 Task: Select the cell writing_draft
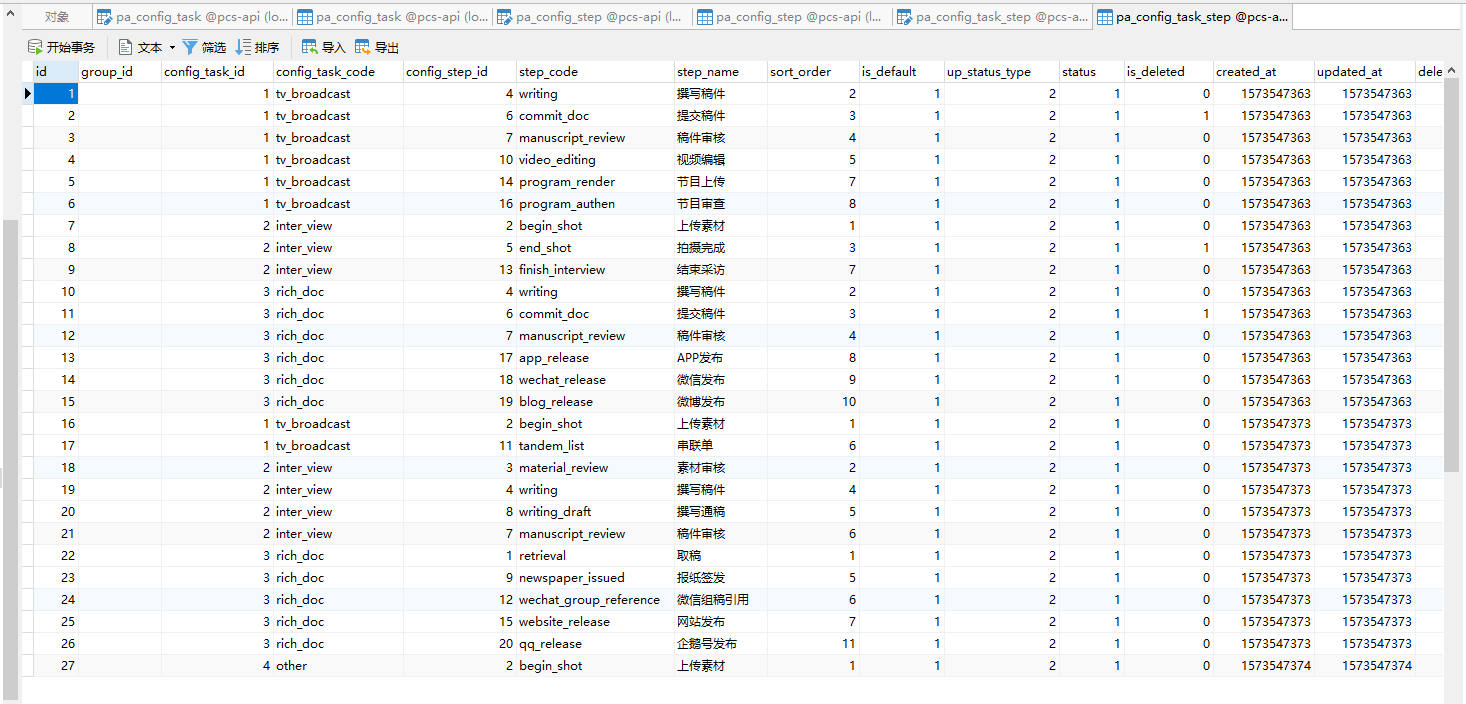(x=595, y=512)
